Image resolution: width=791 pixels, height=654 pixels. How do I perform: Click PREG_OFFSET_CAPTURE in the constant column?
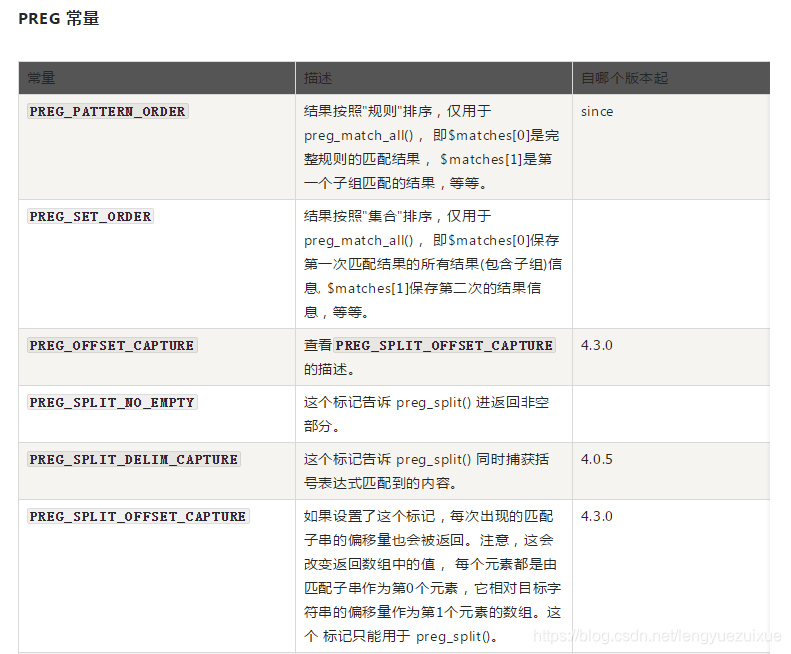[x=112, y=346]
